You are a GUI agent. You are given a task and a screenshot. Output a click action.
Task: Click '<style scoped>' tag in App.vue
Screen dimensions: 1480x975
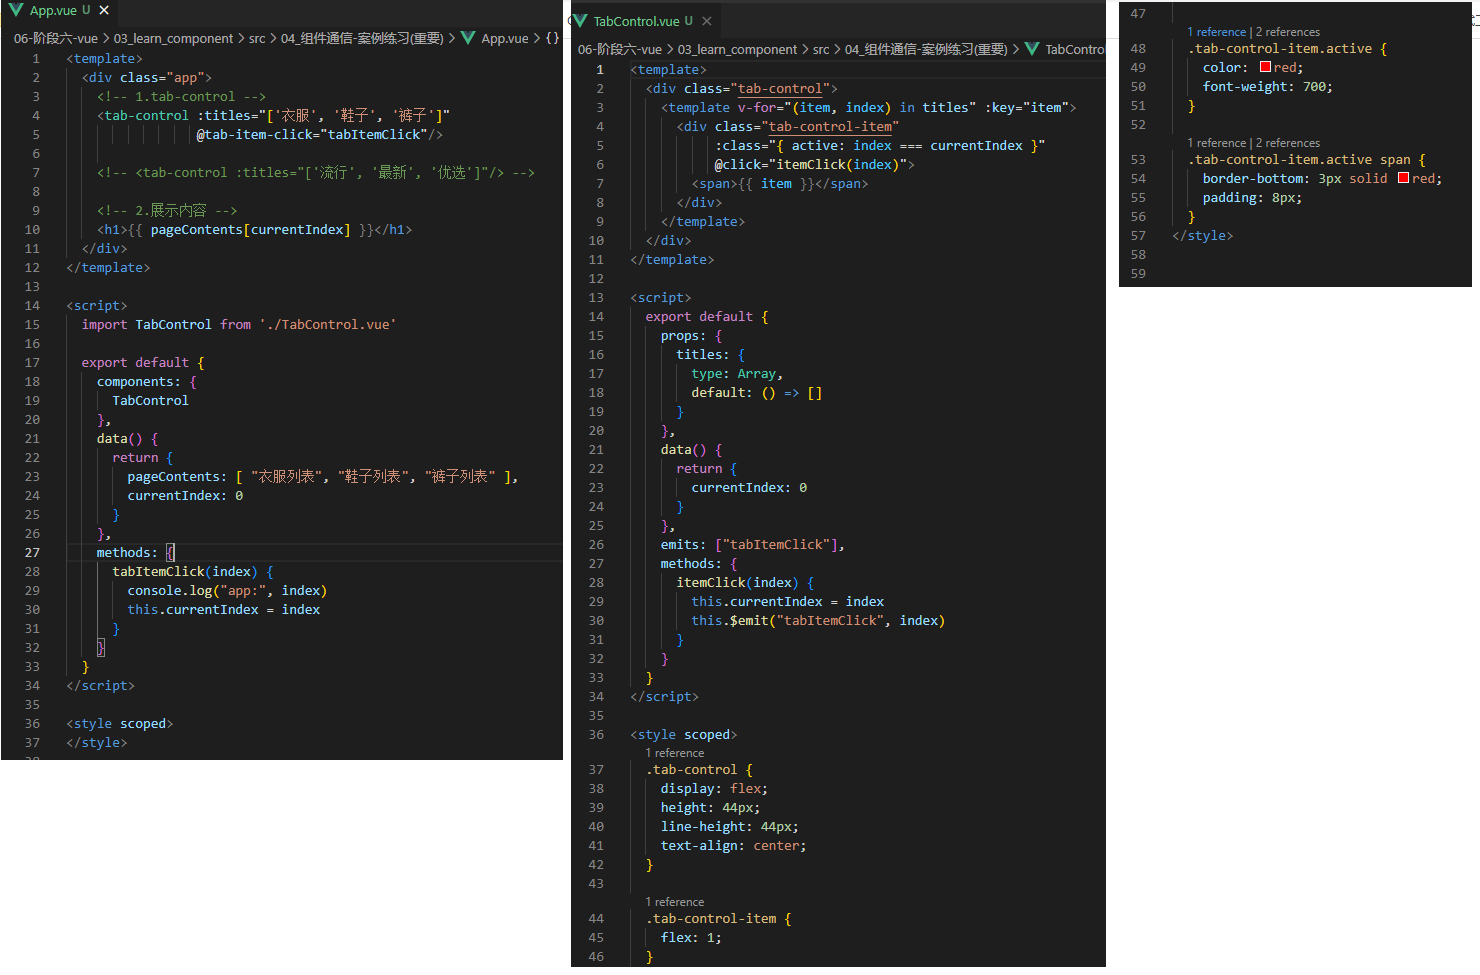(120, 723)
